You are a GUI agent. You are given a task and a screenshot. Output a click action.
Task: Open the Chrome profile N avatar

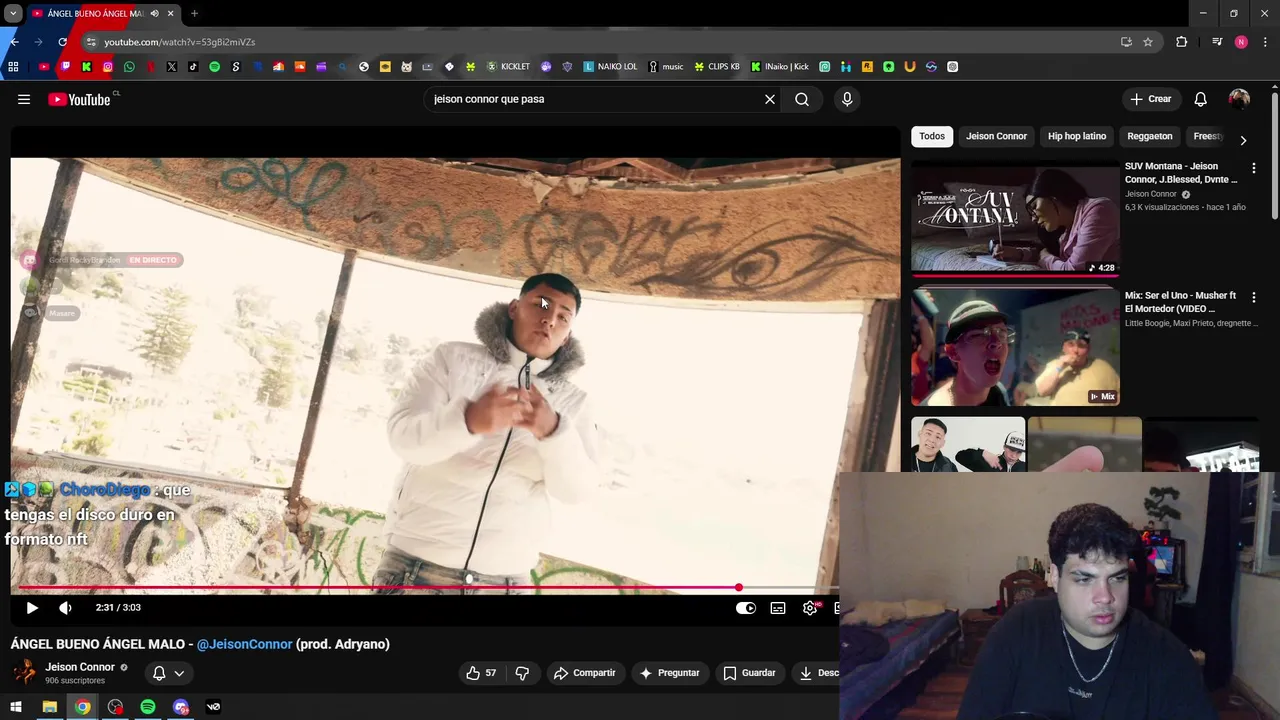point(1241,42)
